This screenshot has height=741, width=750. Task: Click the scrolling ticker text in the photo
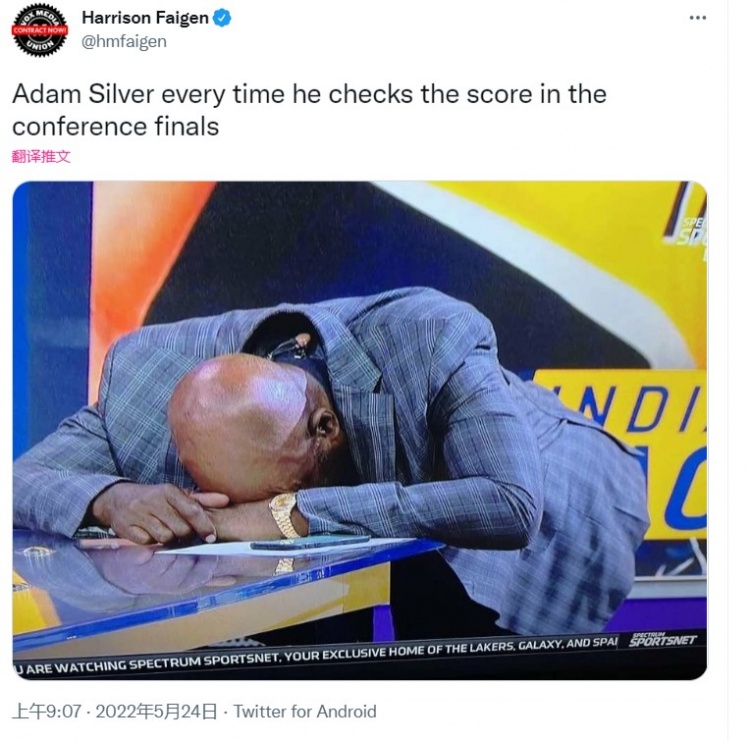point(316,655)
